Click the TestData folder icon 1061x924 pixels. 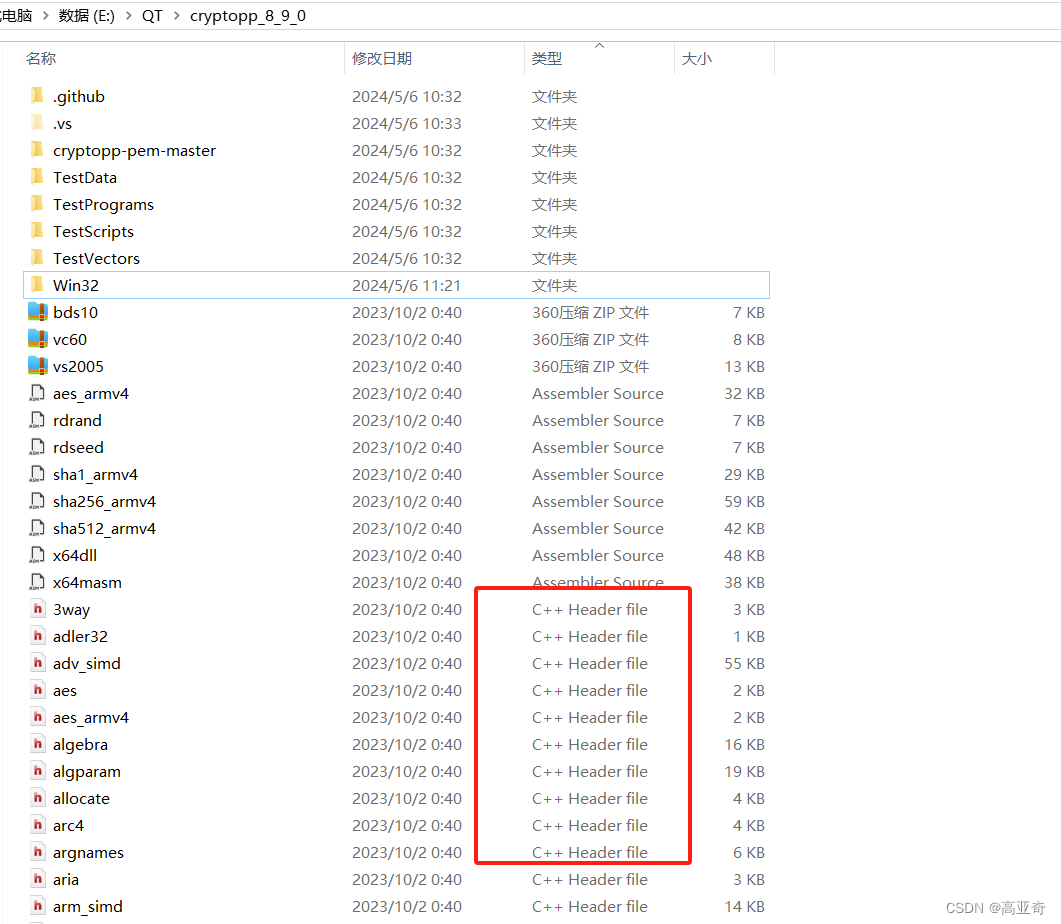point(38,177)
